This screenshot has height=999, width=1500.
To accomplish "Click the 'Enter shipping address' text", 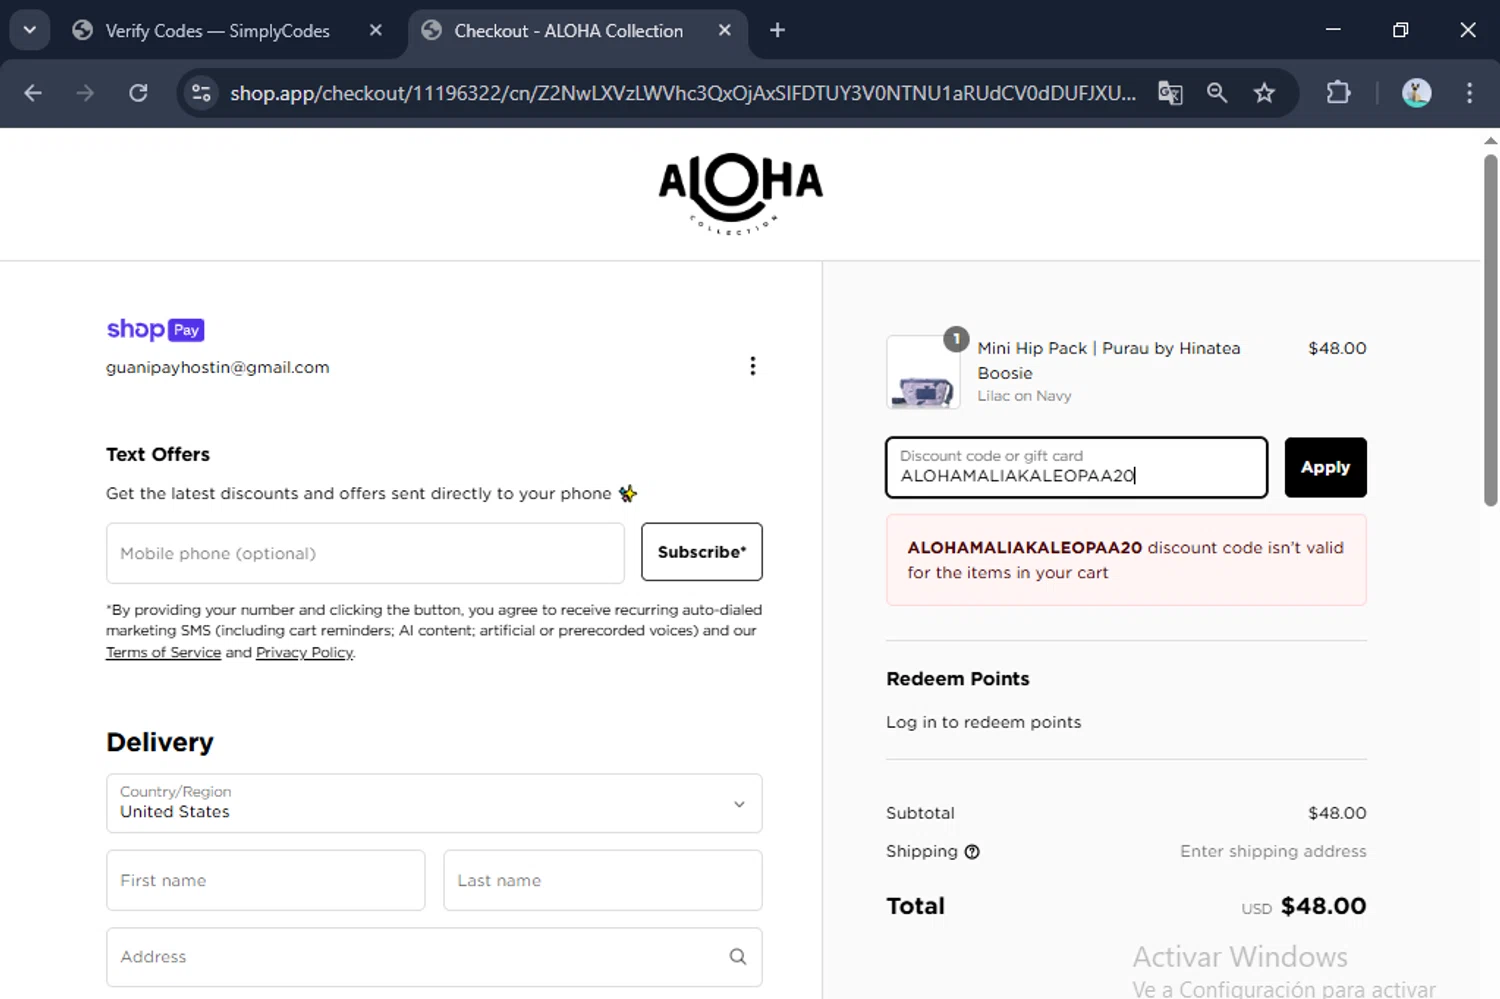I will (1273, 851).
